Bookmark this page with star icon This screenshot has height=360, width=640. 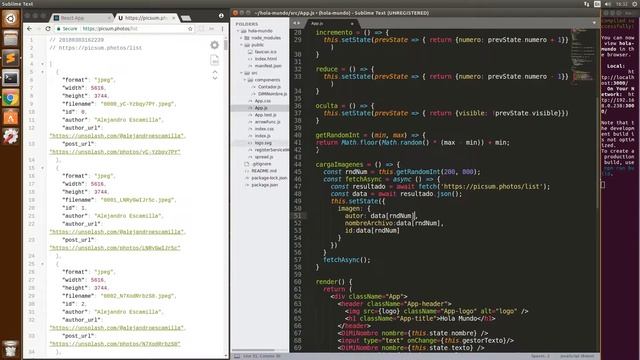[190, 29]
